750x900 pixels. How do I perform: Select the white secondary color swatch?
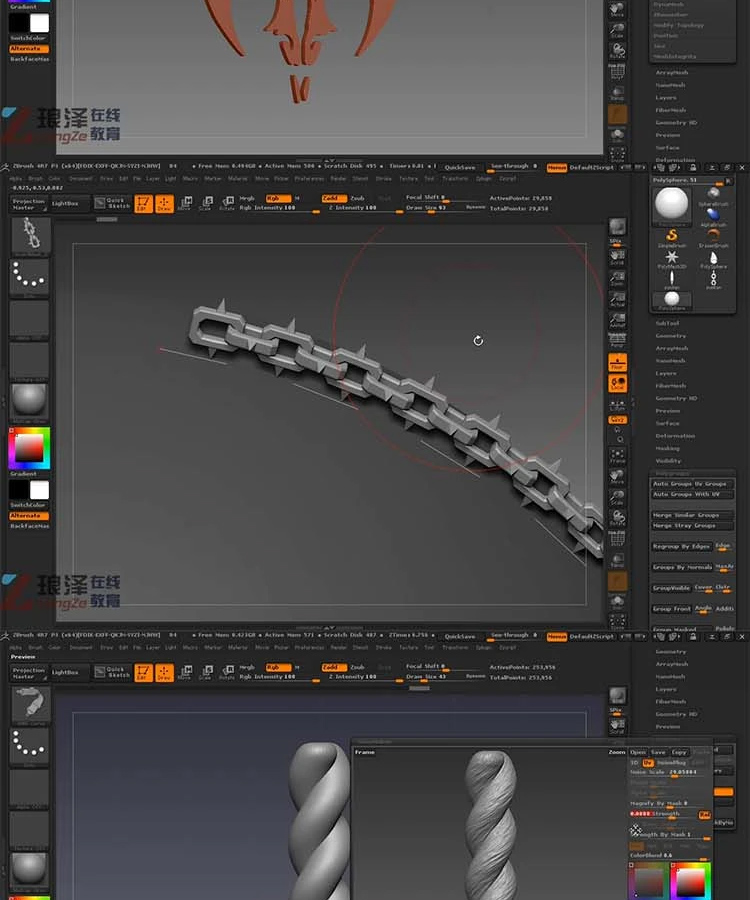[40, 490]
